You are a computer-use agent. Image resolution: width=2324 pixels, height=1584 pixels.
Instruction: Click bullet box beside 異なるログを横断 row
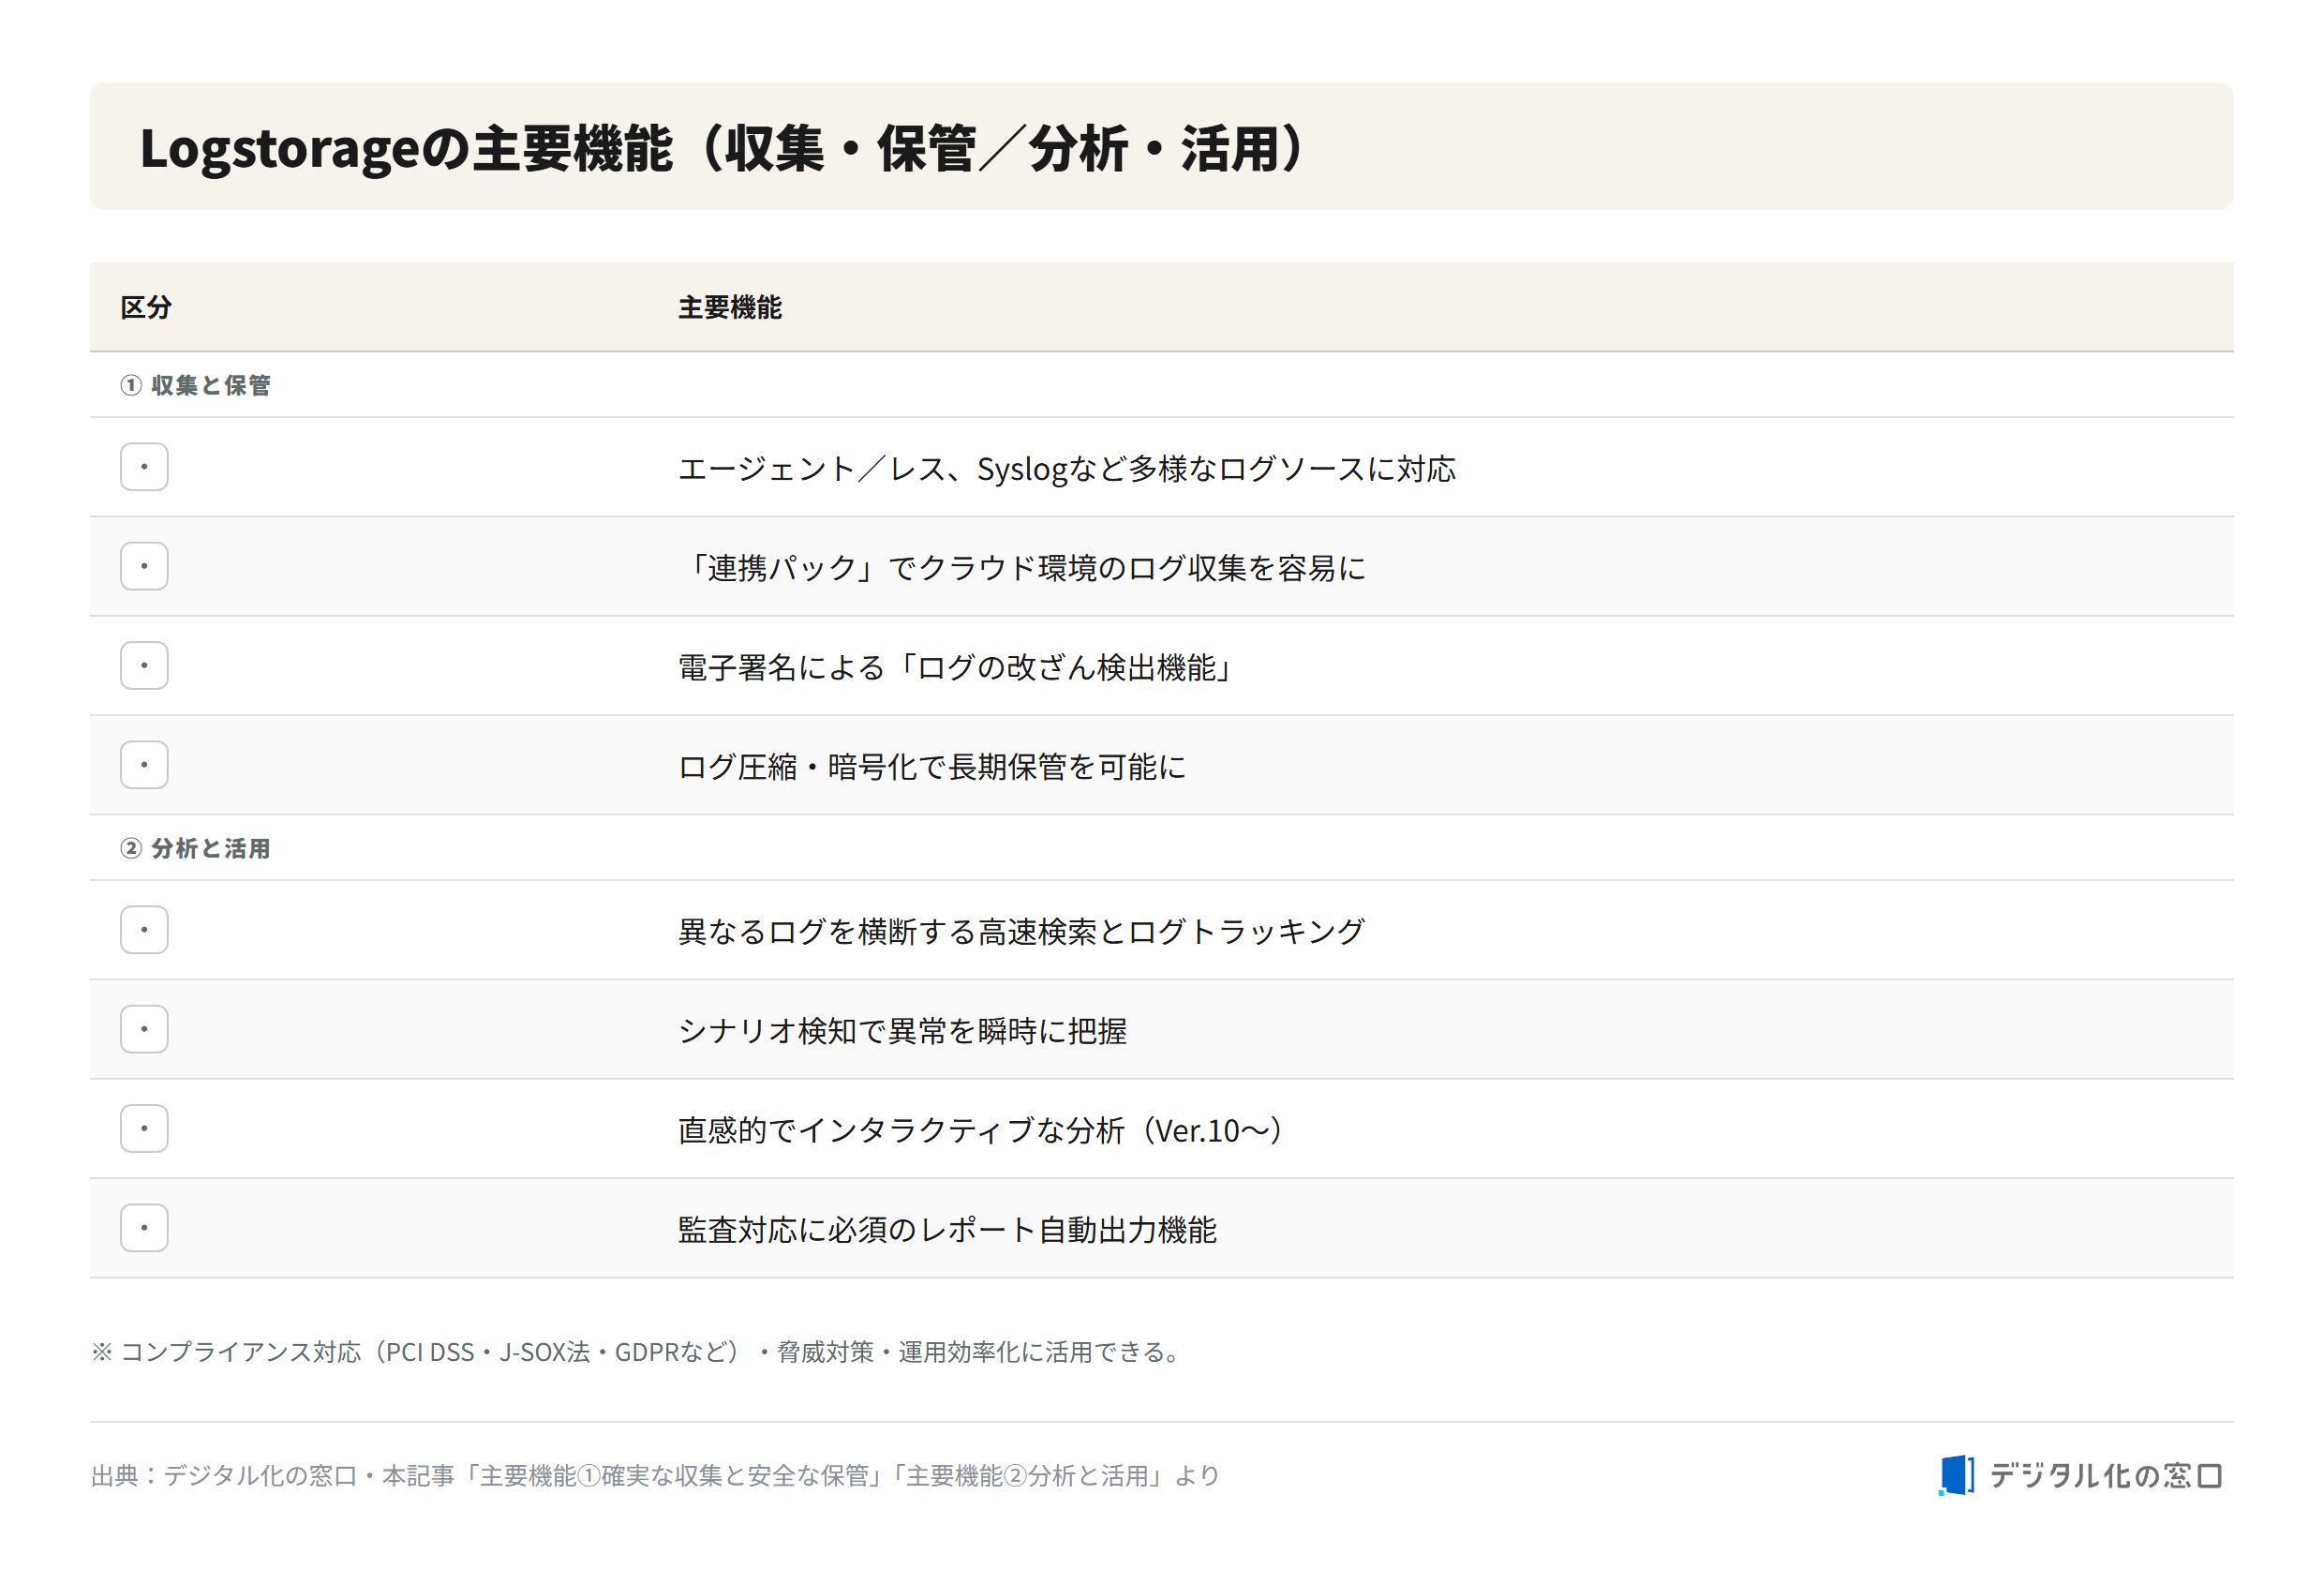point(144,930)
